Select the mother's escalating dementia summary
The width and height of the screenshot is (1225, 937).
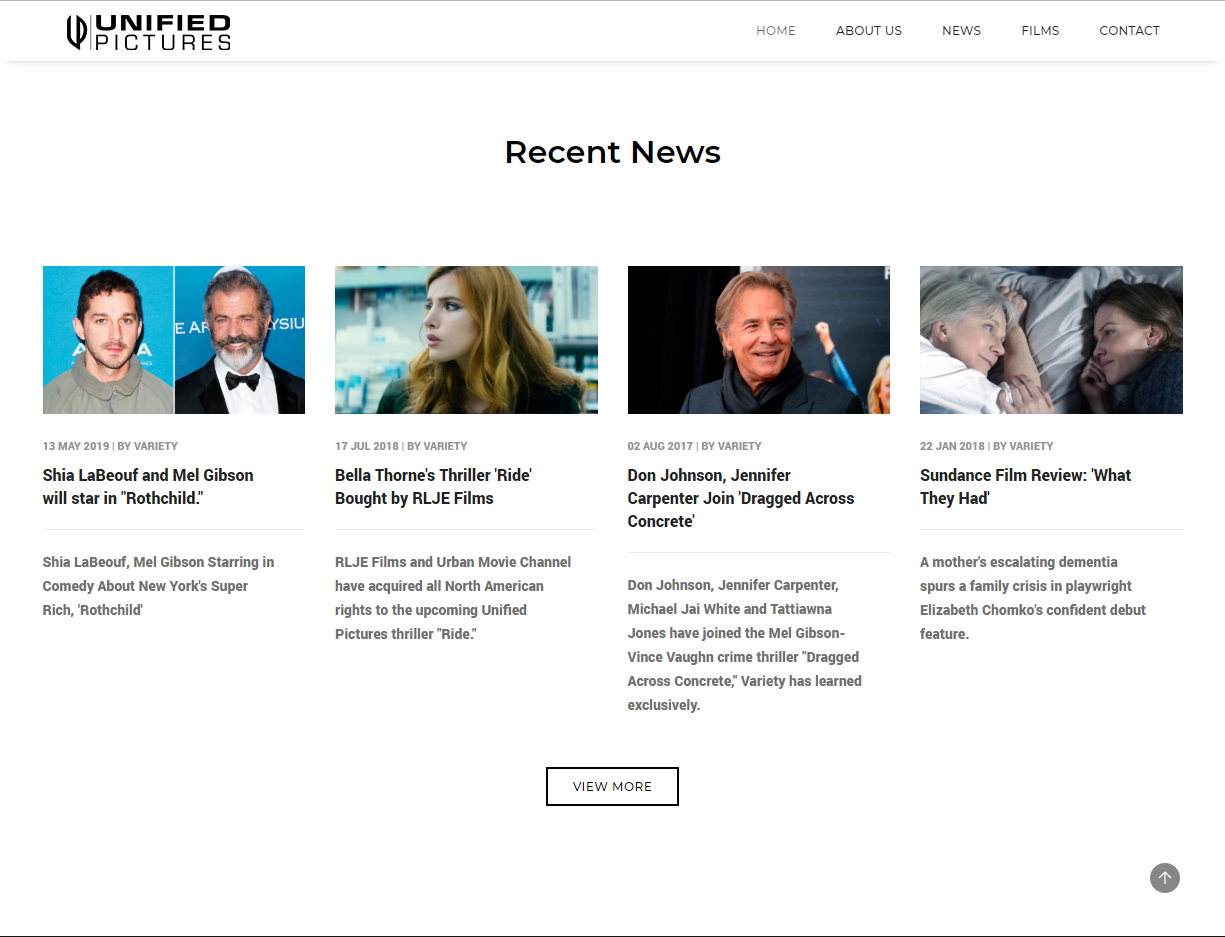1032,598
